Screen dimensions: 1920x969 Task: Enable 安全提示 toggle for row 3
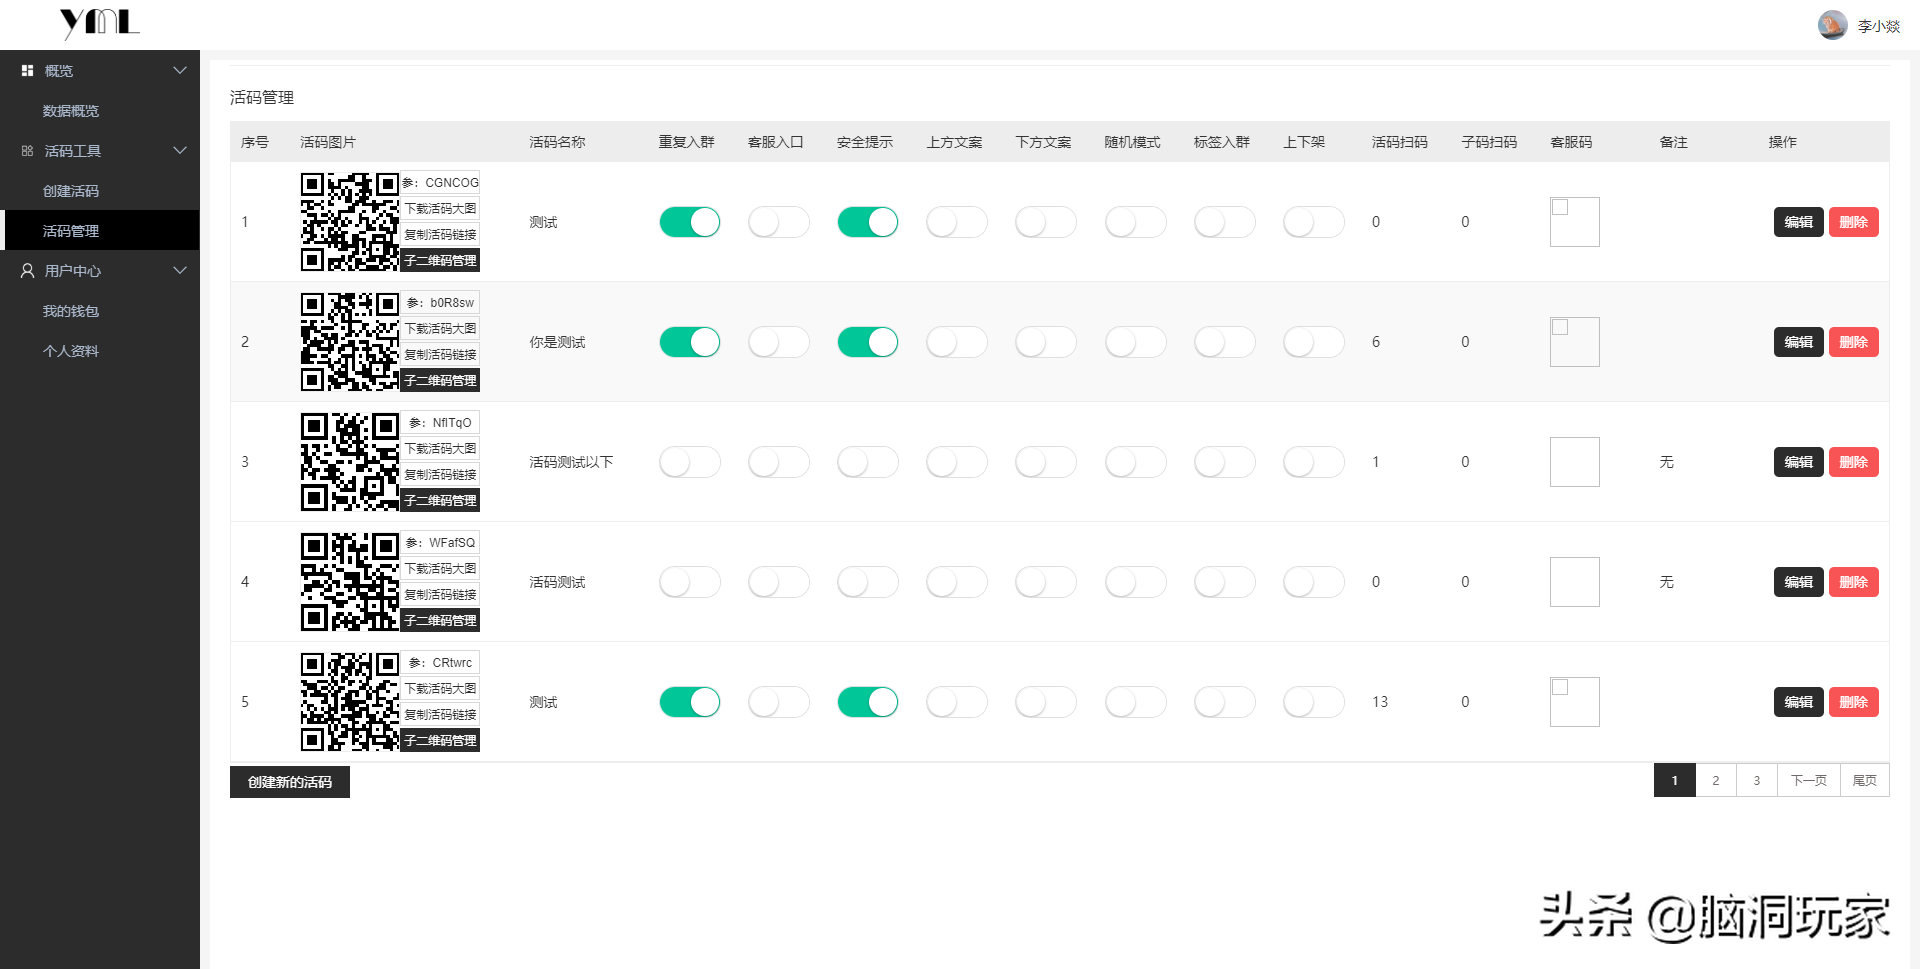point(868,462)
